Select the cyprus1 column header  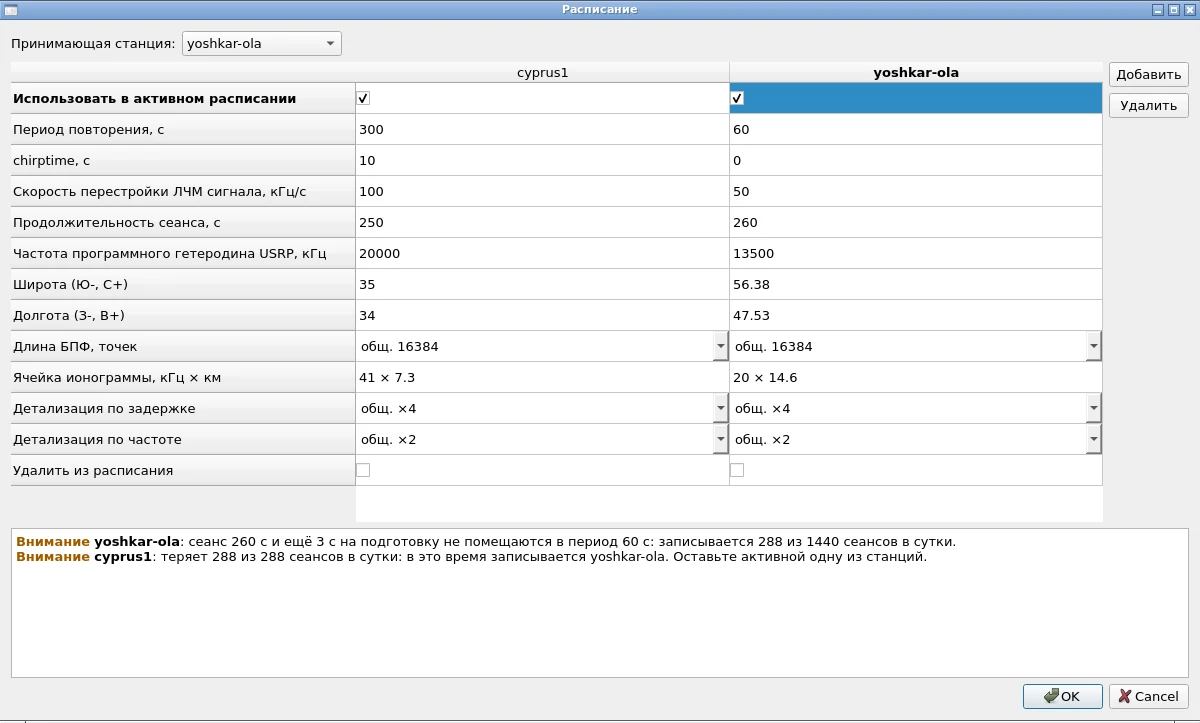543,72
